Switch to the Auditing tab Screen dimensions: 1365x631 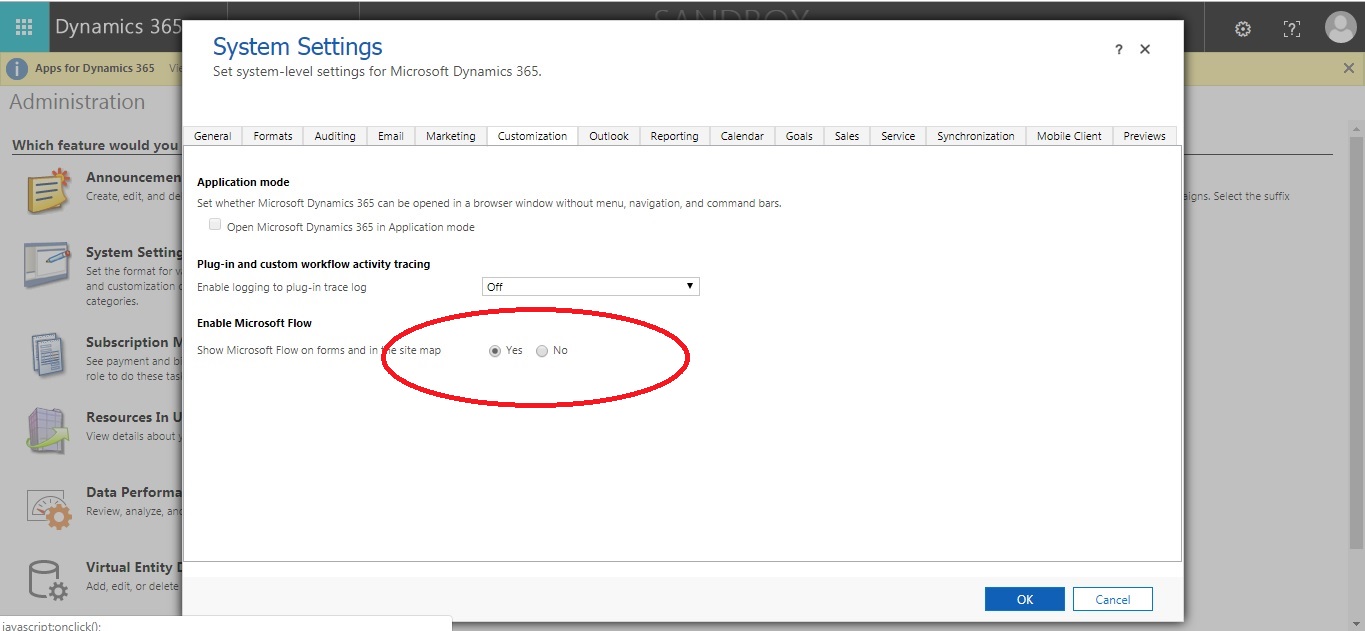coord(335,136)
